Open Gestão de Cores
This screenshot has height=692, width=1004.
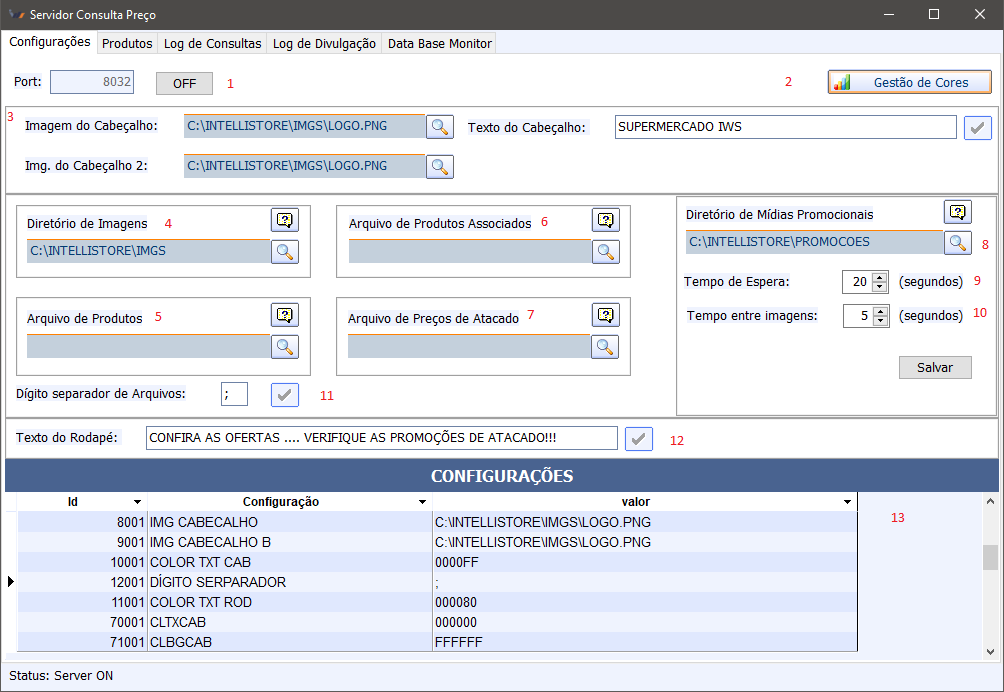(x=909, y=82)
